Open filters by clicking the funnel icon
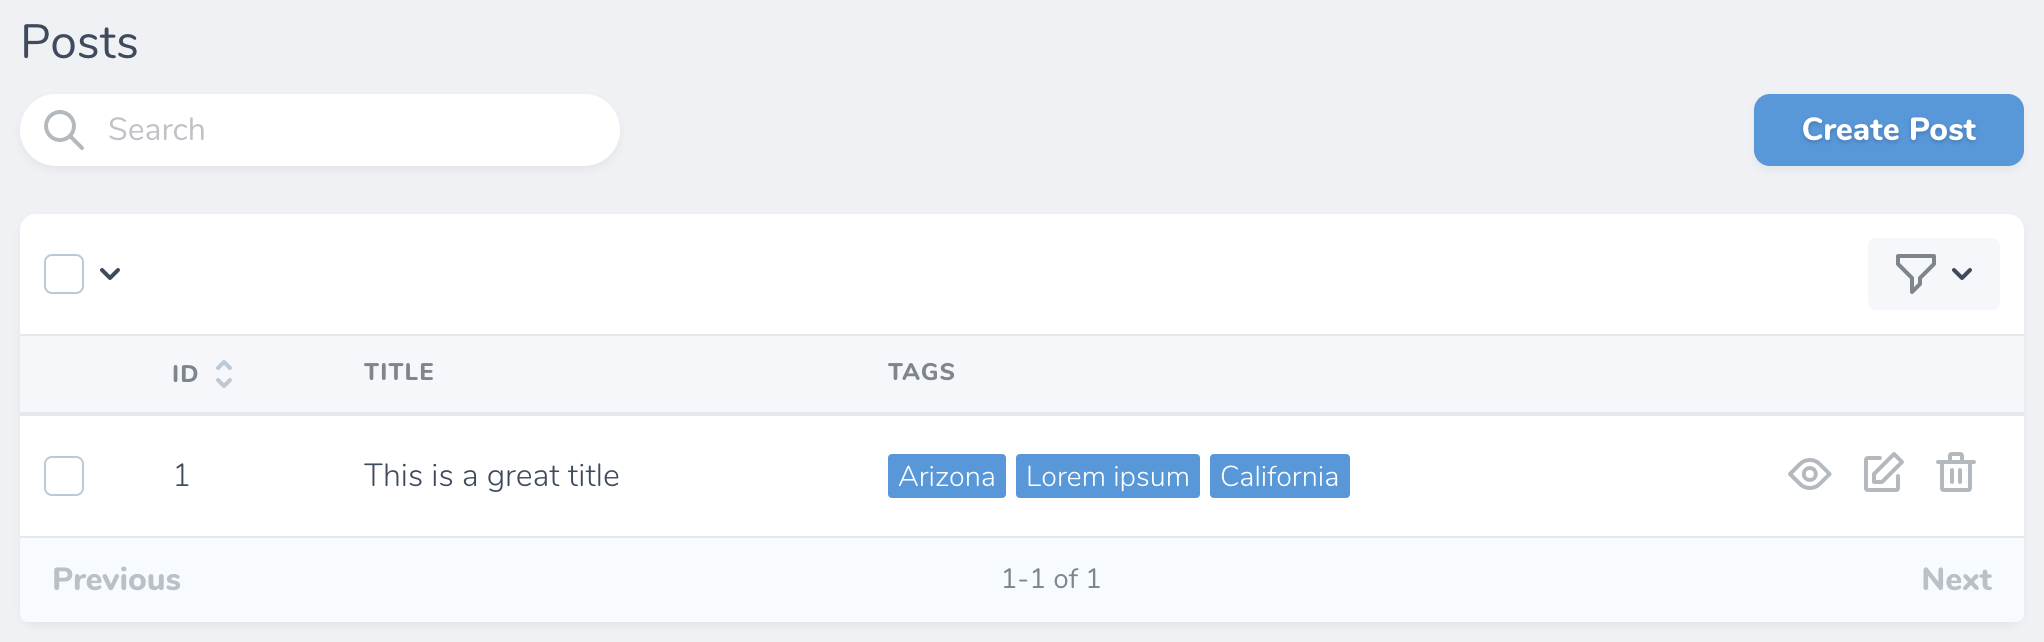 pos(1915,274)
